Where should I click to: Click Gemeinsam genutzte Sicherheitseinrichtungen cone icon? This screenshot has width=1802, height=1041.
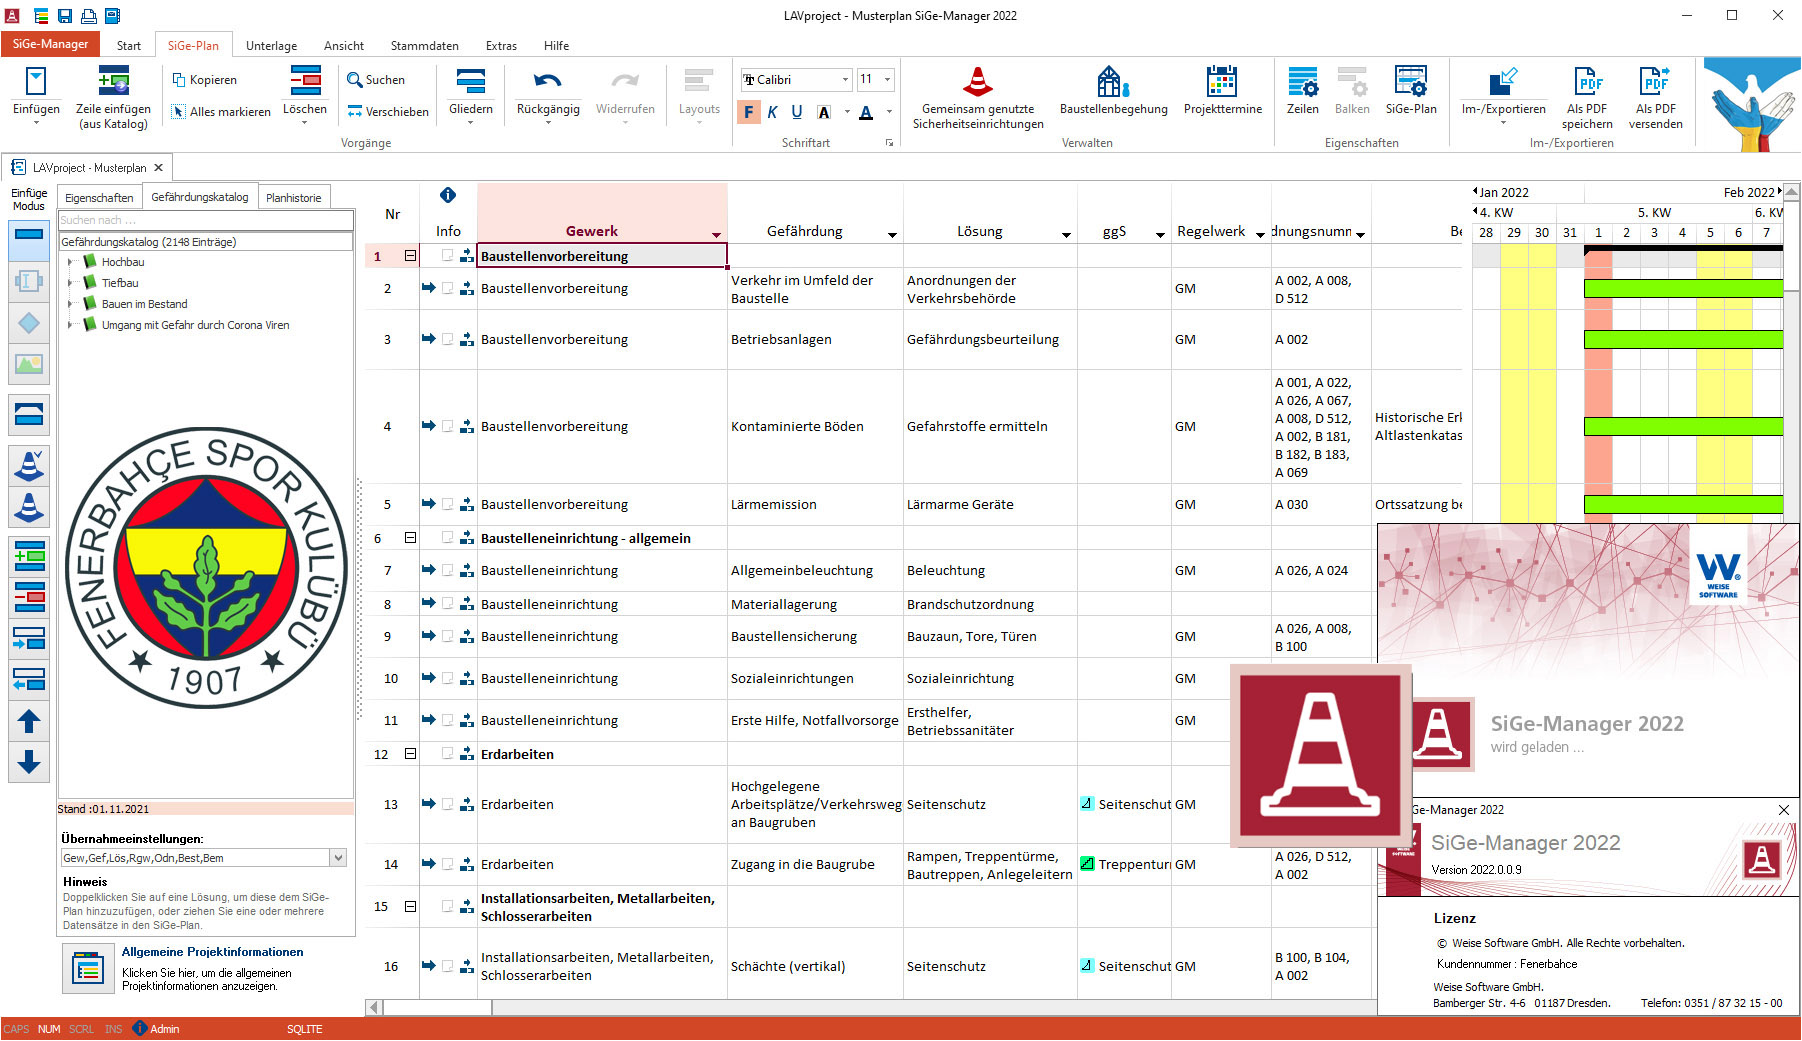(x=977, y=82)
